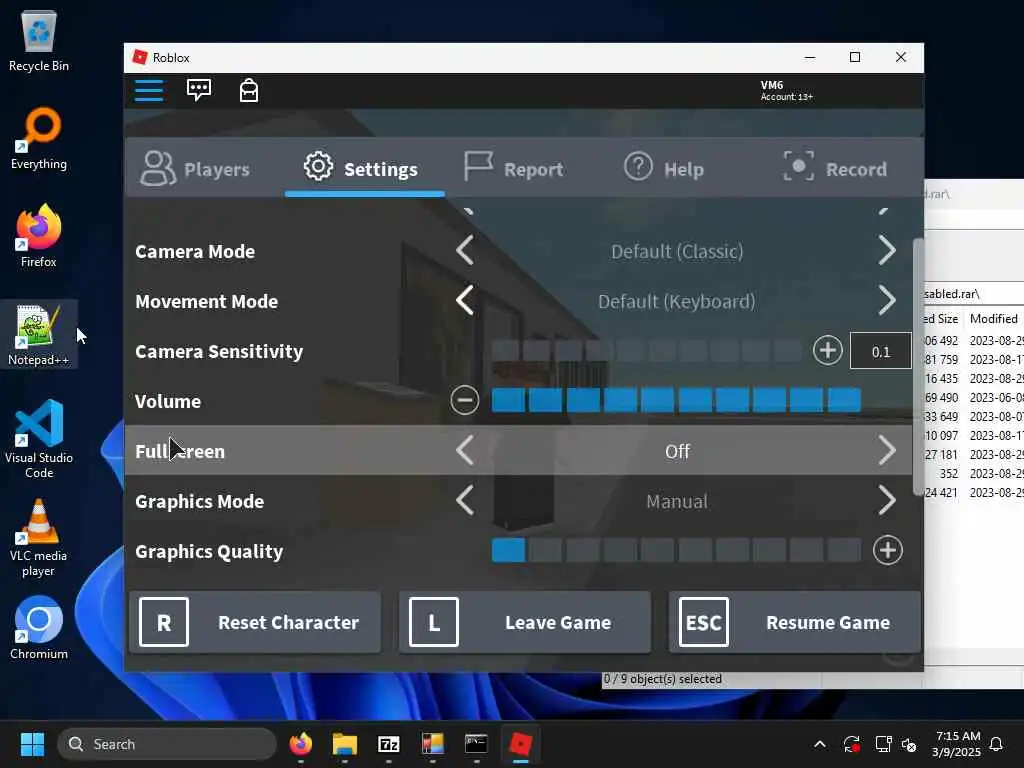Open the taskbar clock and date
This screenshot has width=1024, height=768.
click(956, 744)
